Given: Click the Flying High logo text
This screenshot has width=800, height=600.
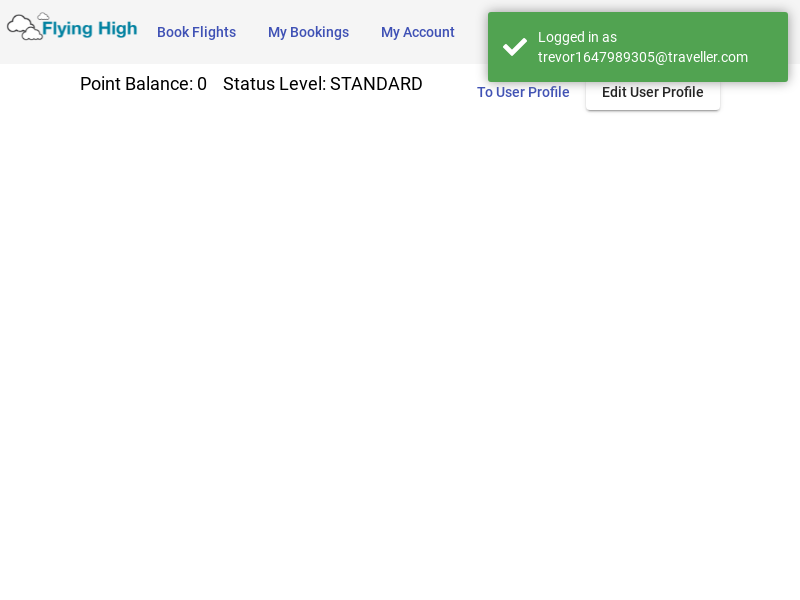Looking at the screenshot, I should pos(89,29).
